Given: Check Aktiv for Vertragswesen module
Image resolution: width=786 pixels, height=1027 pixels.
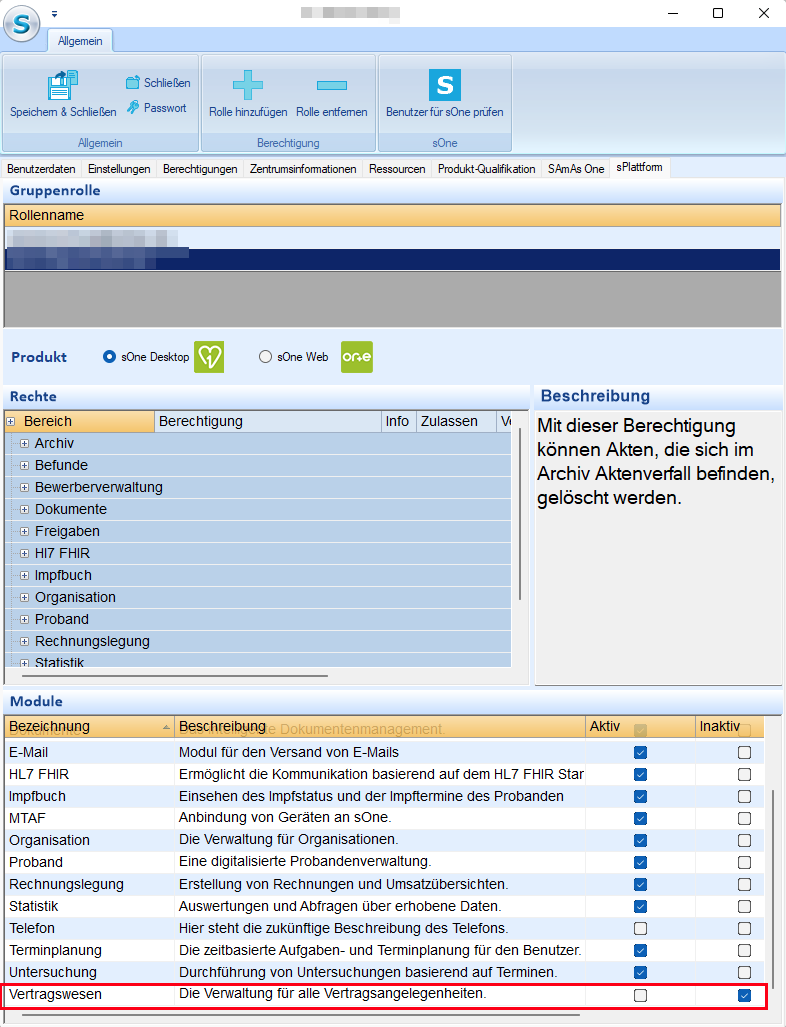Looking at the screenshot, I should (x=641, y=996).
